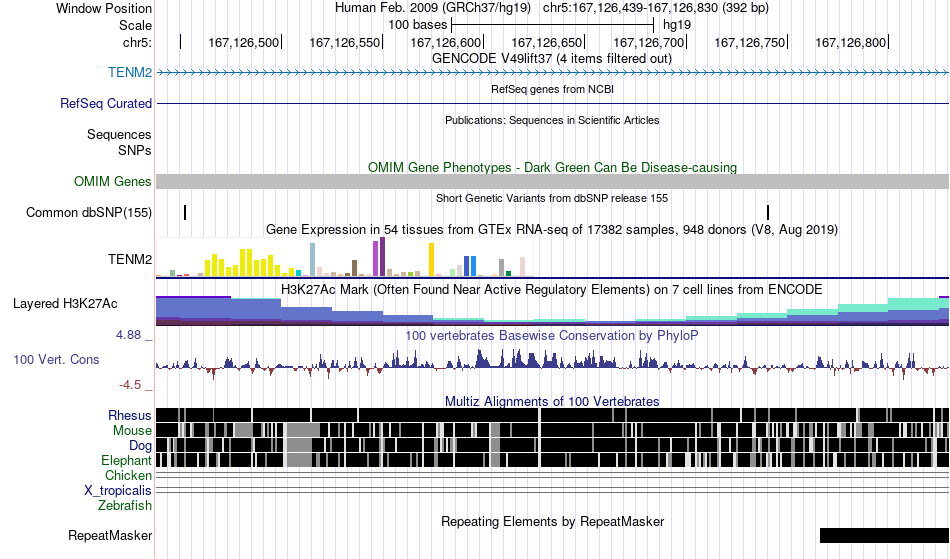Open the RefSeq Curated track label
The image size is (950, 559).
(x=106, y=104)
